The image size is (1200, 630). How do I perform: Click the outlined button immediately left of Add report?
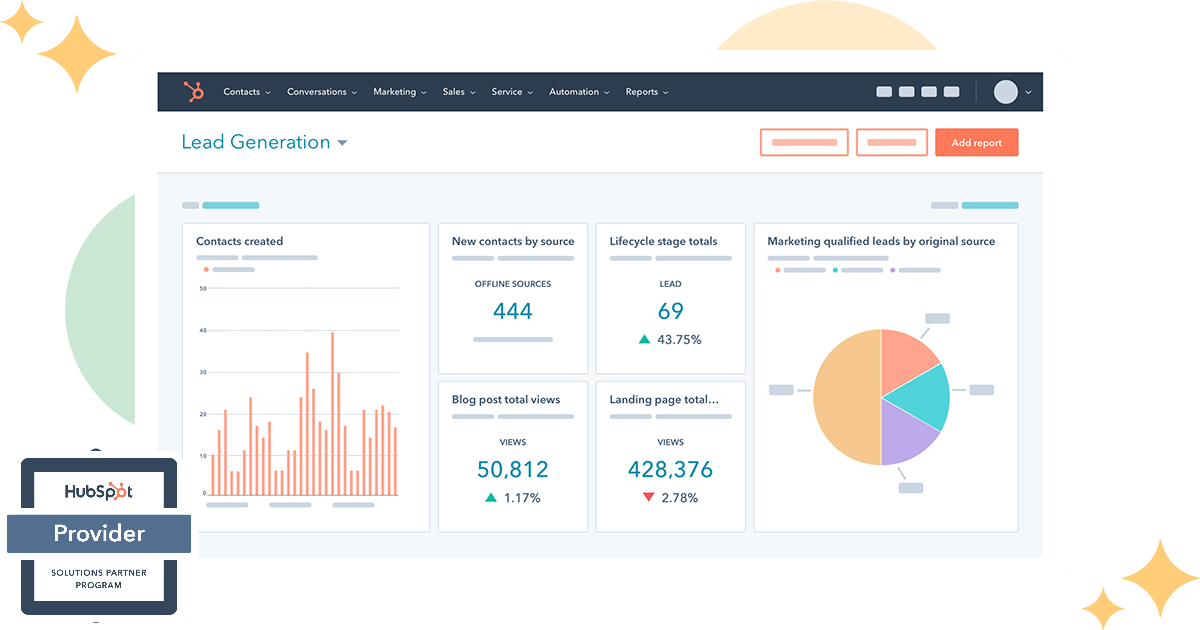tap(892, 143)
